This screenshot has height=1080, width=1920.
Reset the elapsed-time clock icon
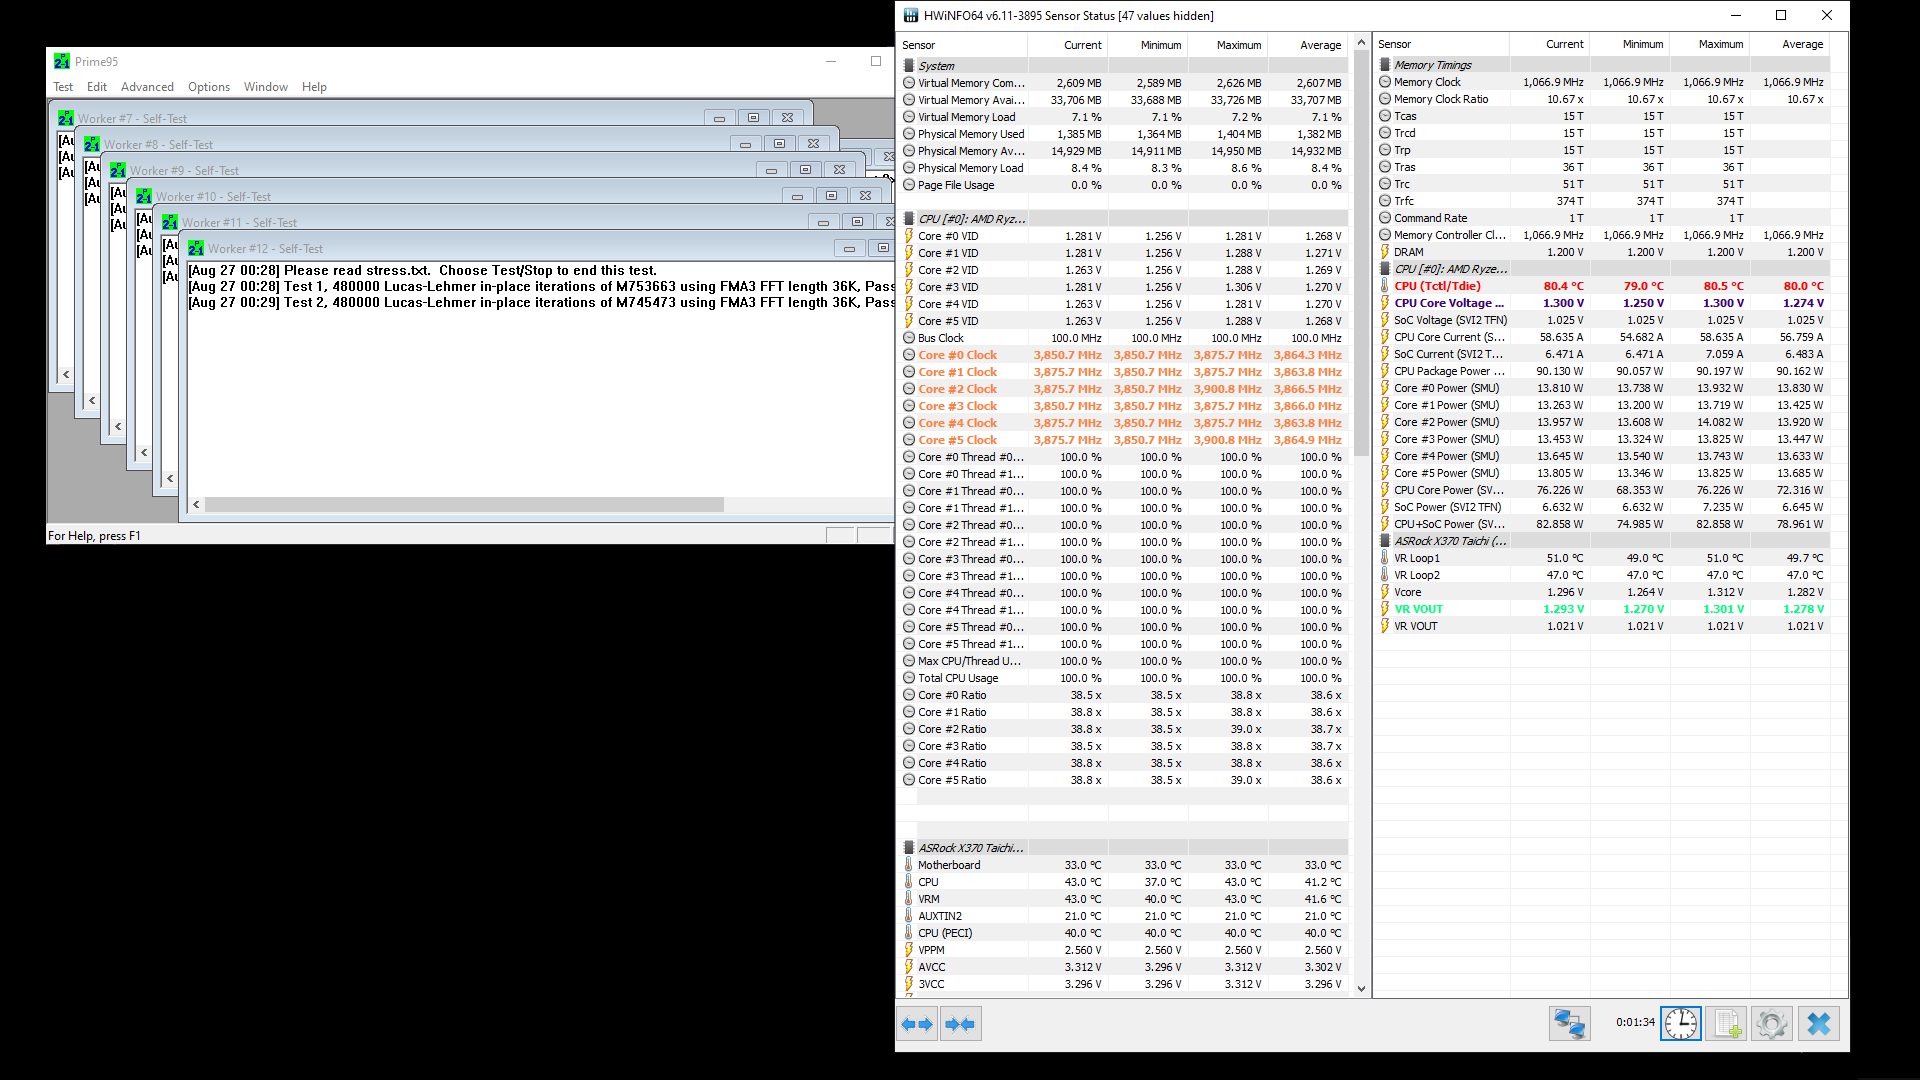click(x=1680, y=1024)
